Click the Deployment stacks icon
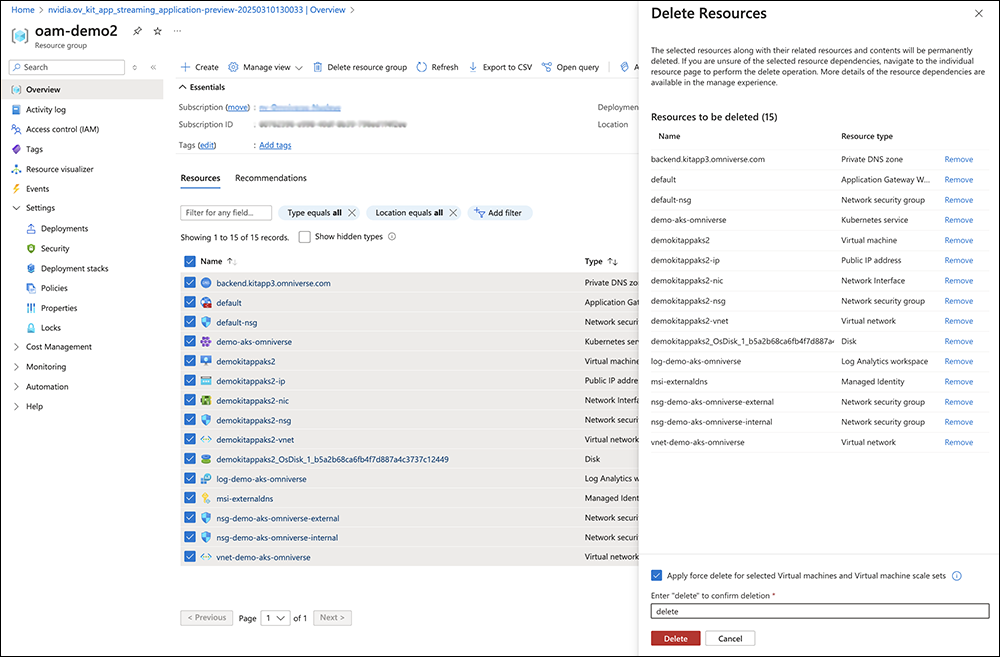Screen dimensions: 1000x657 click(31, 269)
